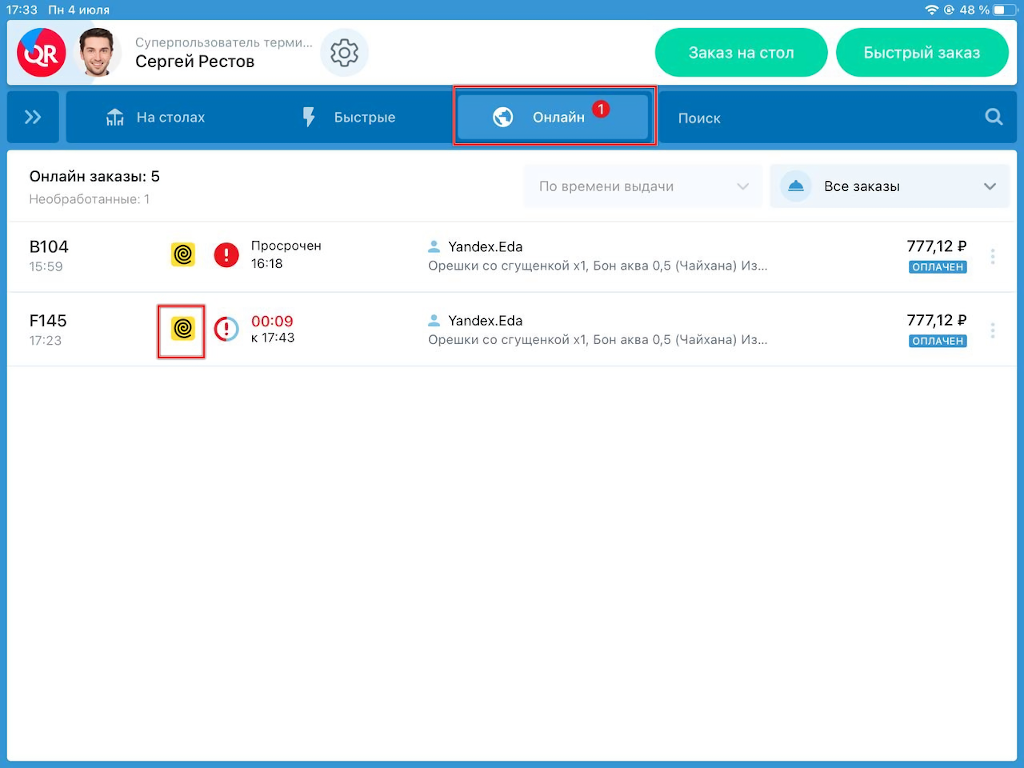Open settings gear next to Сергей Рестов
Viewport: 1024px width, 768px height.
point(344,53)
